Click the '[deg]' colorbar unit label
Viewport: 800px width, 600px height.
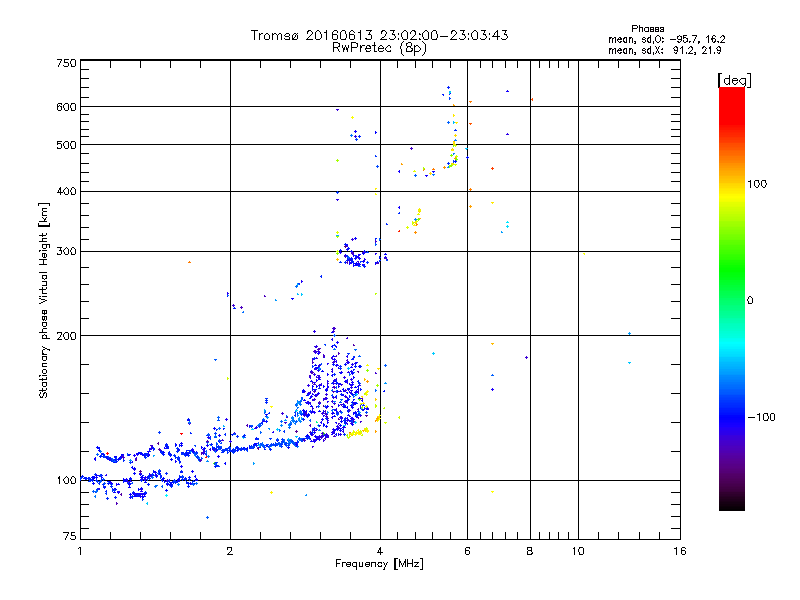pyautogui.click(x=734, y=80)
